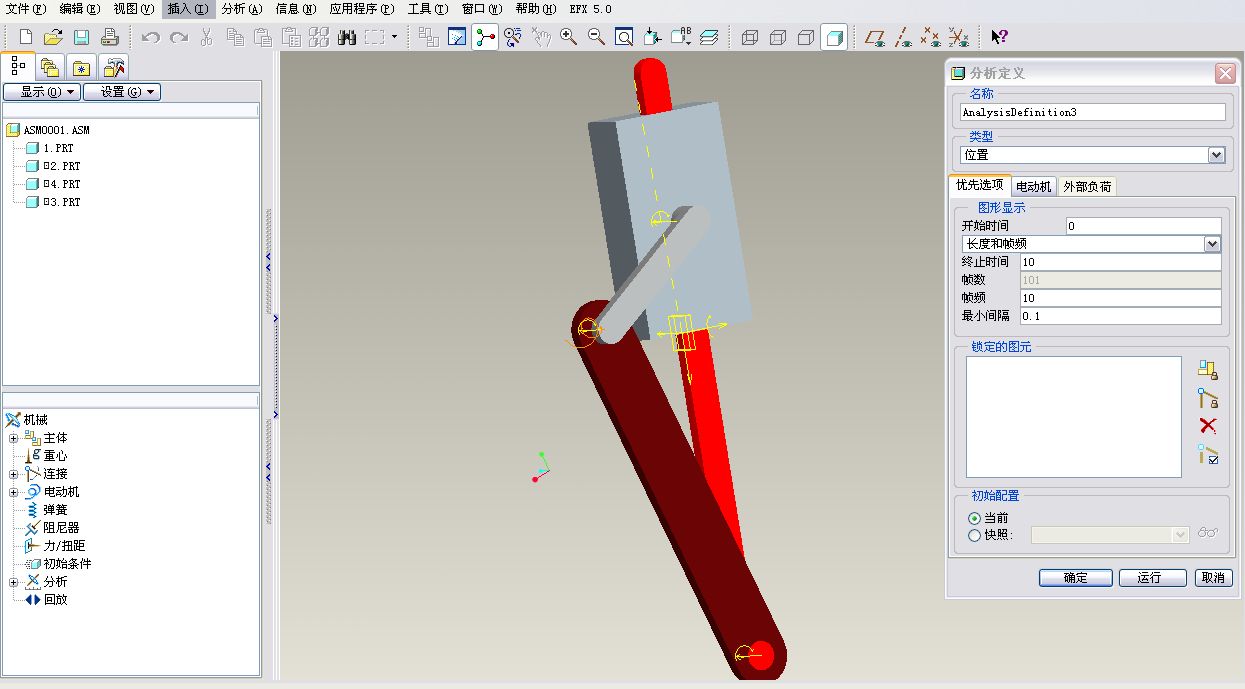Click the 名称 AnalysisDefinition3 field

click(1092, 113)
